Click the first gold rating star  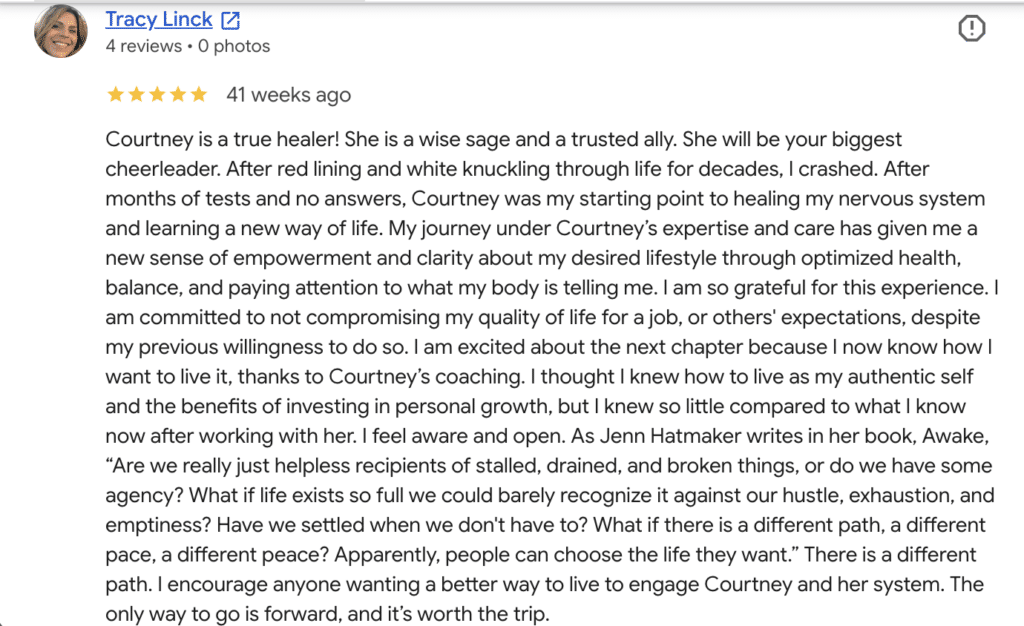[x=116, y=95]
